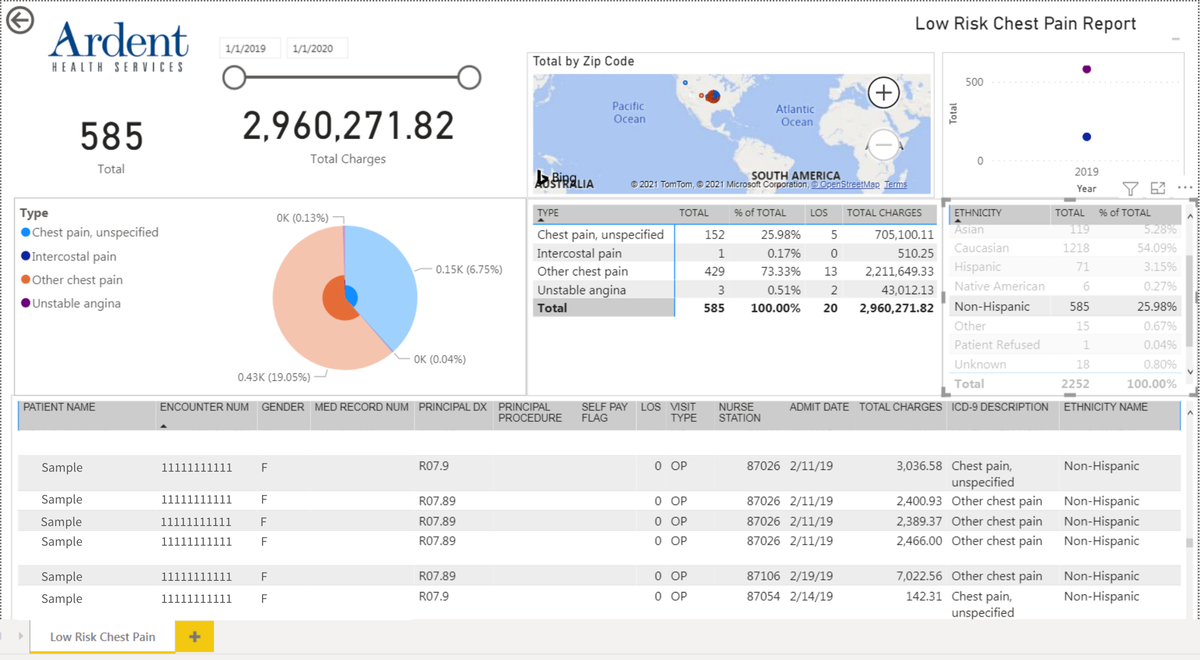Go back using the circled arrow
The width and height of the screenshot is (1200, 660).
tap(20, 21)
